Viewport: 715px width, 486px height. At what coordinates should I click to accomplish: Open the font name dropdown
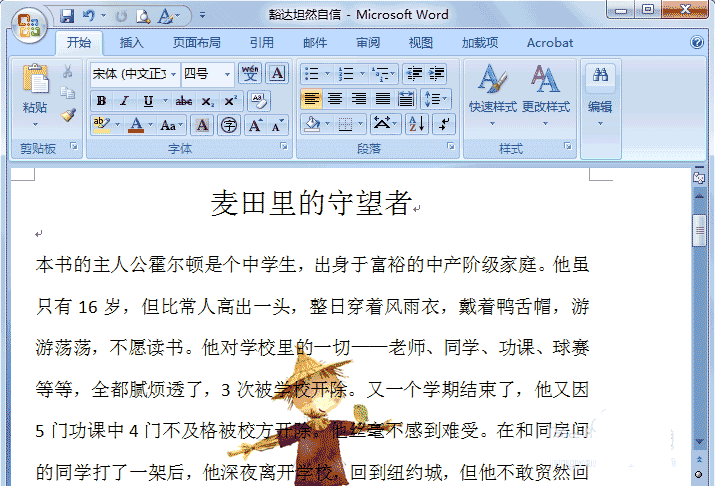click(175, 74)
